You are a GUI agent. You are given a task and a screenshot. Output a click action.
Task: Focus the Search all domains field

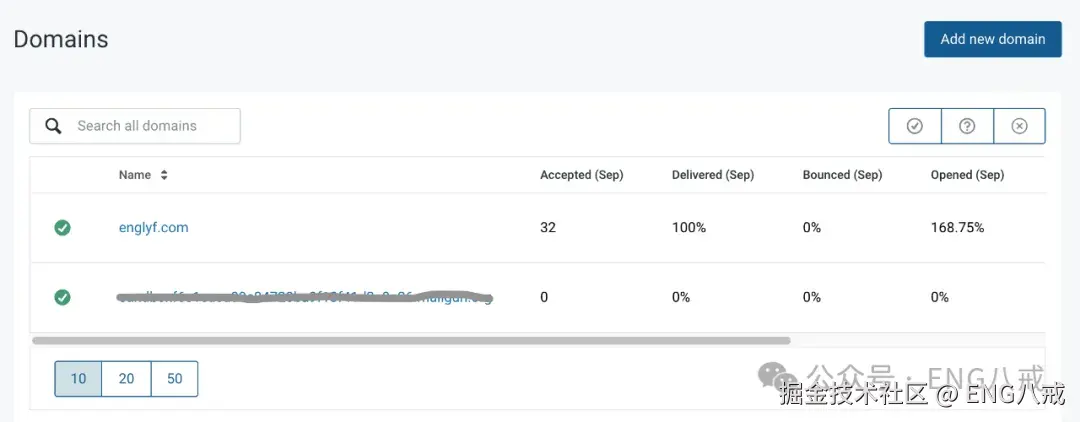pos(150,126)
